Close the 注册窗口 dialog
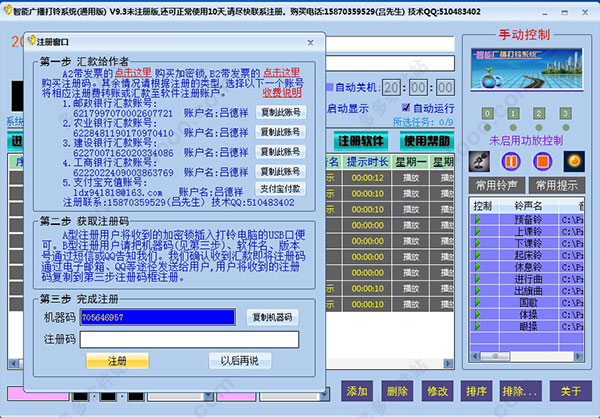Screen dimensions: 600x418 pyautogui.click(x=310, y=42)
